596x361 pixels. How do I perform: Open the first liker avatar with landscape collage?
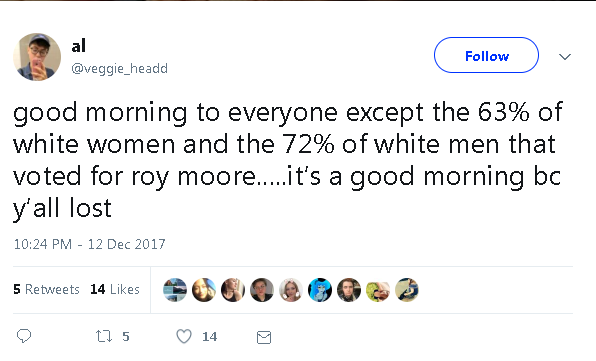[x=175, y=290]
